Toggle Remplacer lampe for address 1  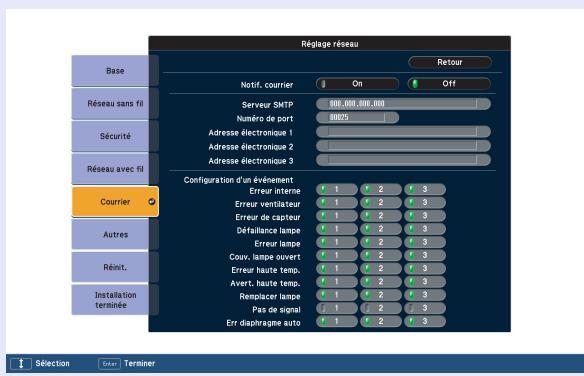pyautogui.click(x=337, y=295)
